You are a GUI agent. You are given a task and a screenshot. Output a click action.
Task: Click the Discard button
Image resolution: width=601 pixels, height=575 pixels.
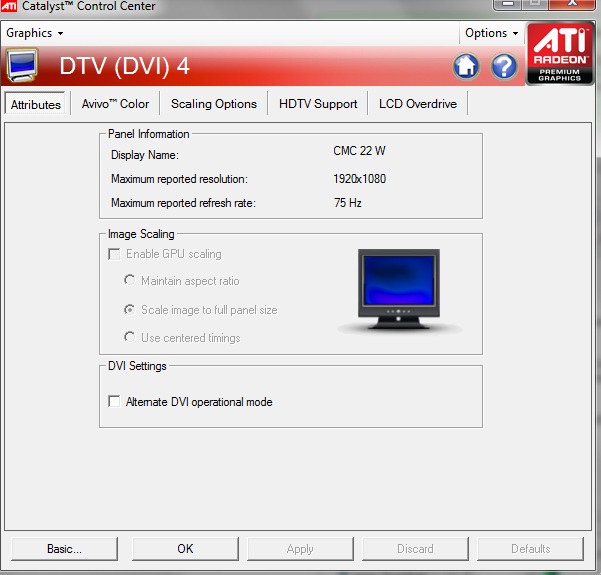pyautogui.click(x=415, y=549)
